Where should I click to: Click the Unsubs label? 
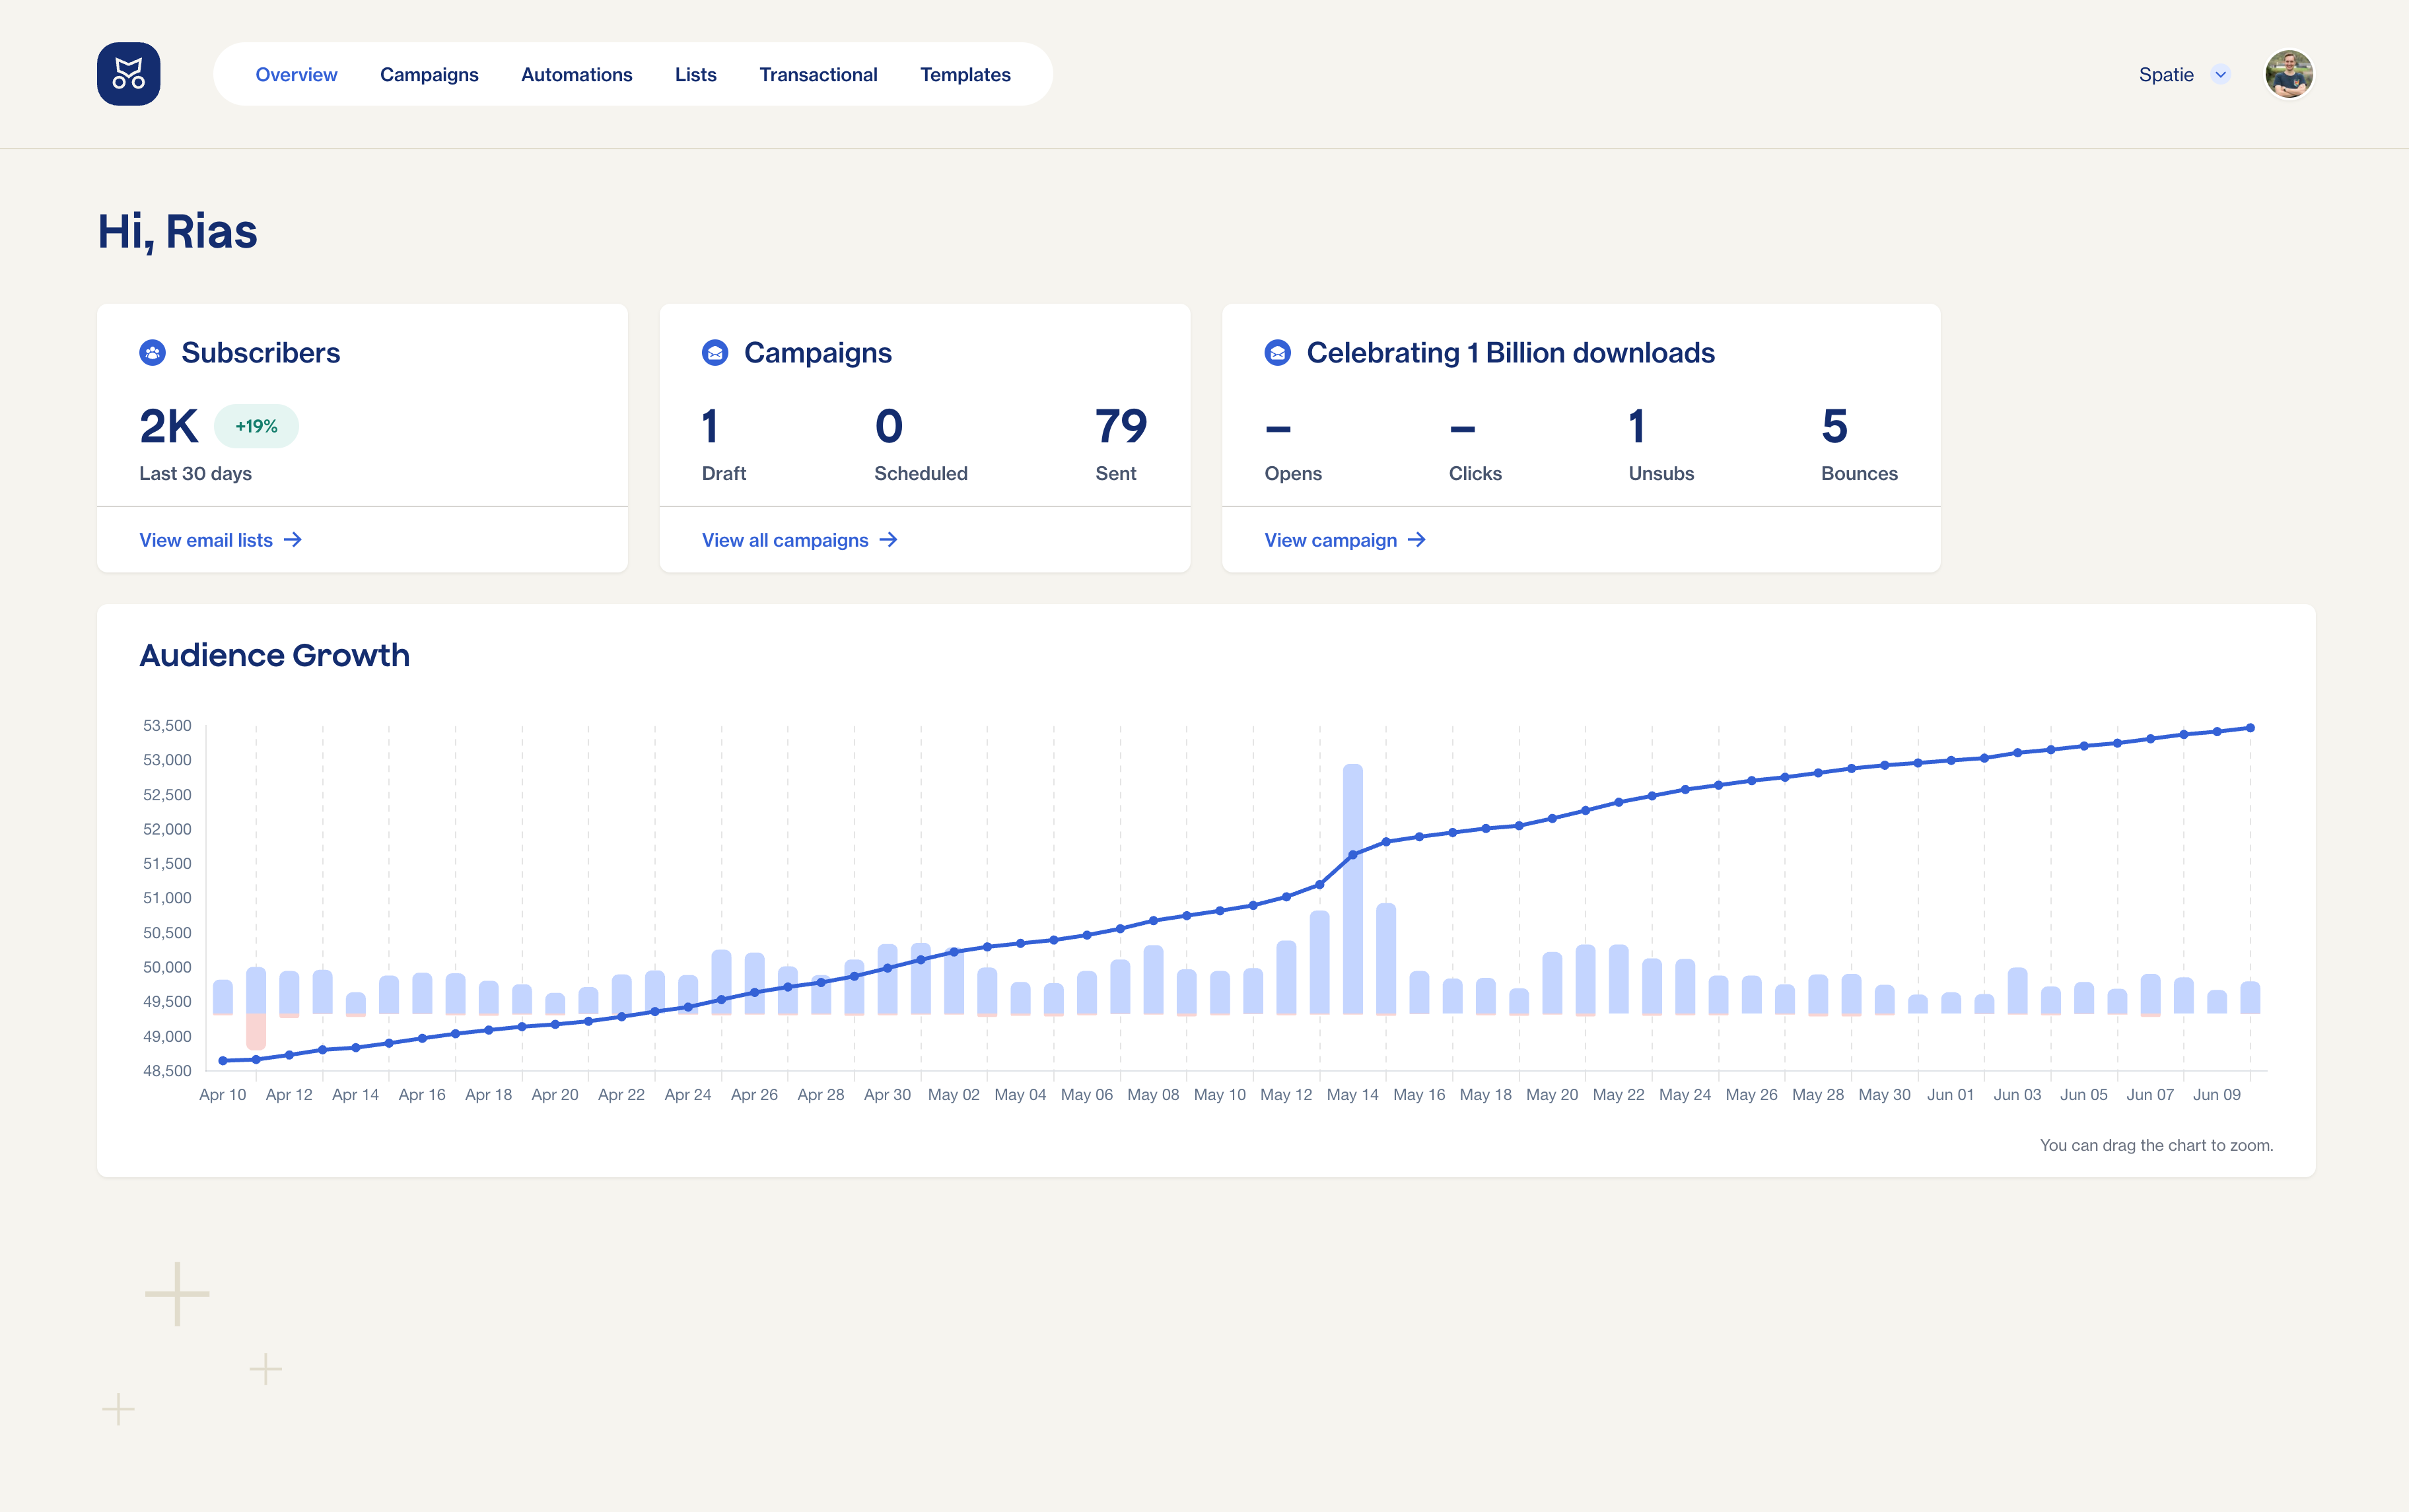pyautogui.click(x=1661, y=474)
